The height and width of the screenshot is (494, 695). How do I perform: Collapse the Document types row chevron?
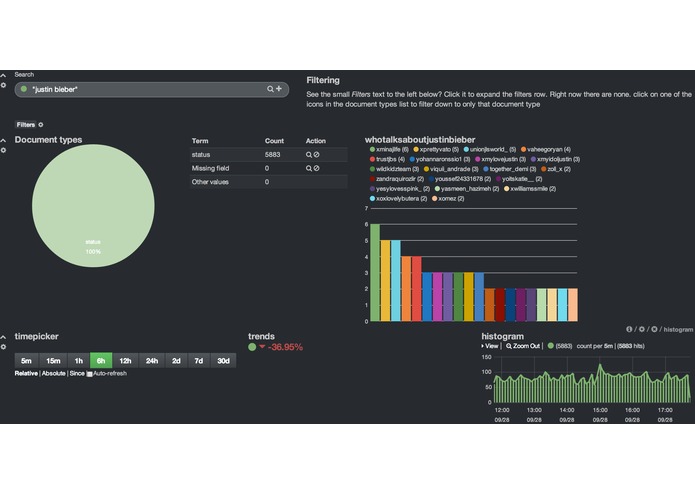3,140
